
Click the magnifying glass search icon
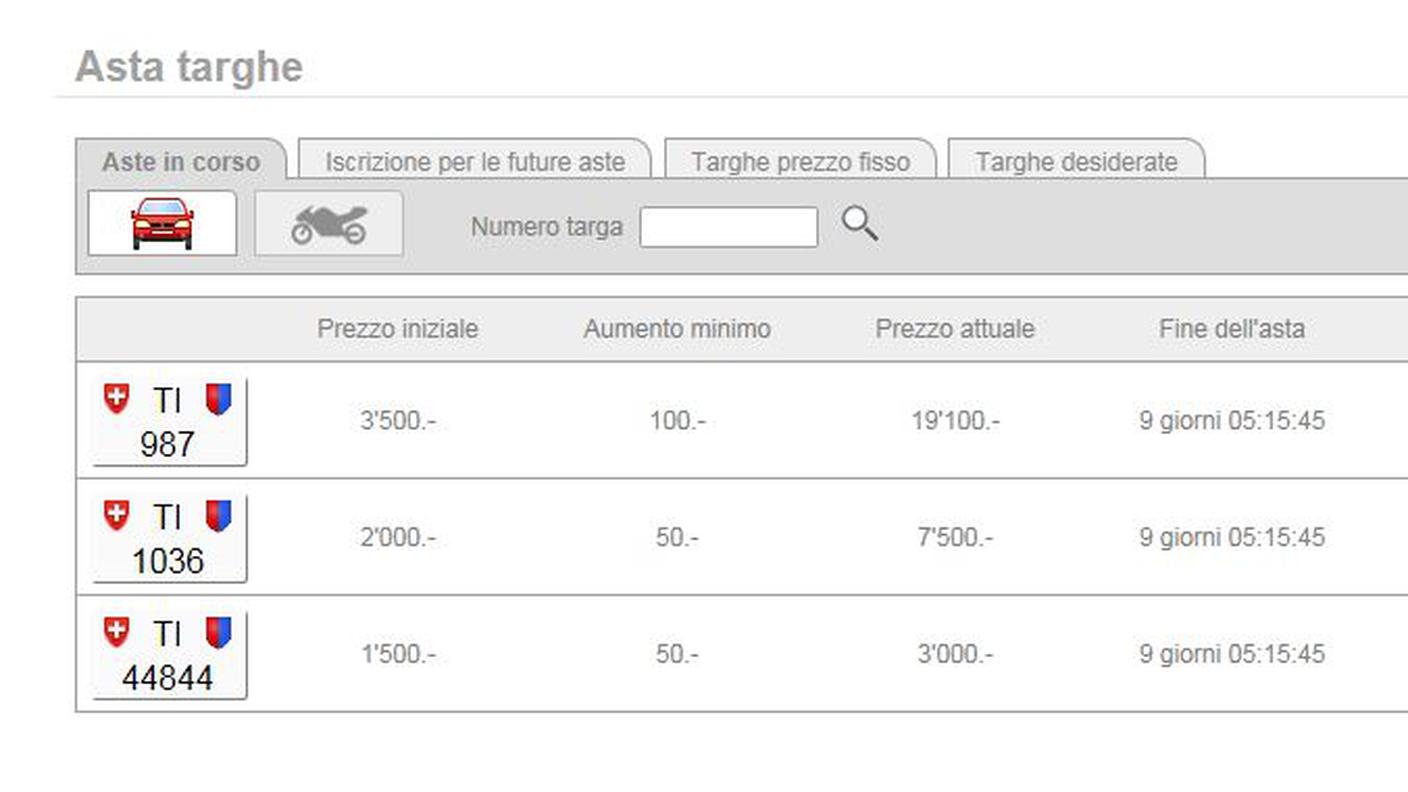859,225
